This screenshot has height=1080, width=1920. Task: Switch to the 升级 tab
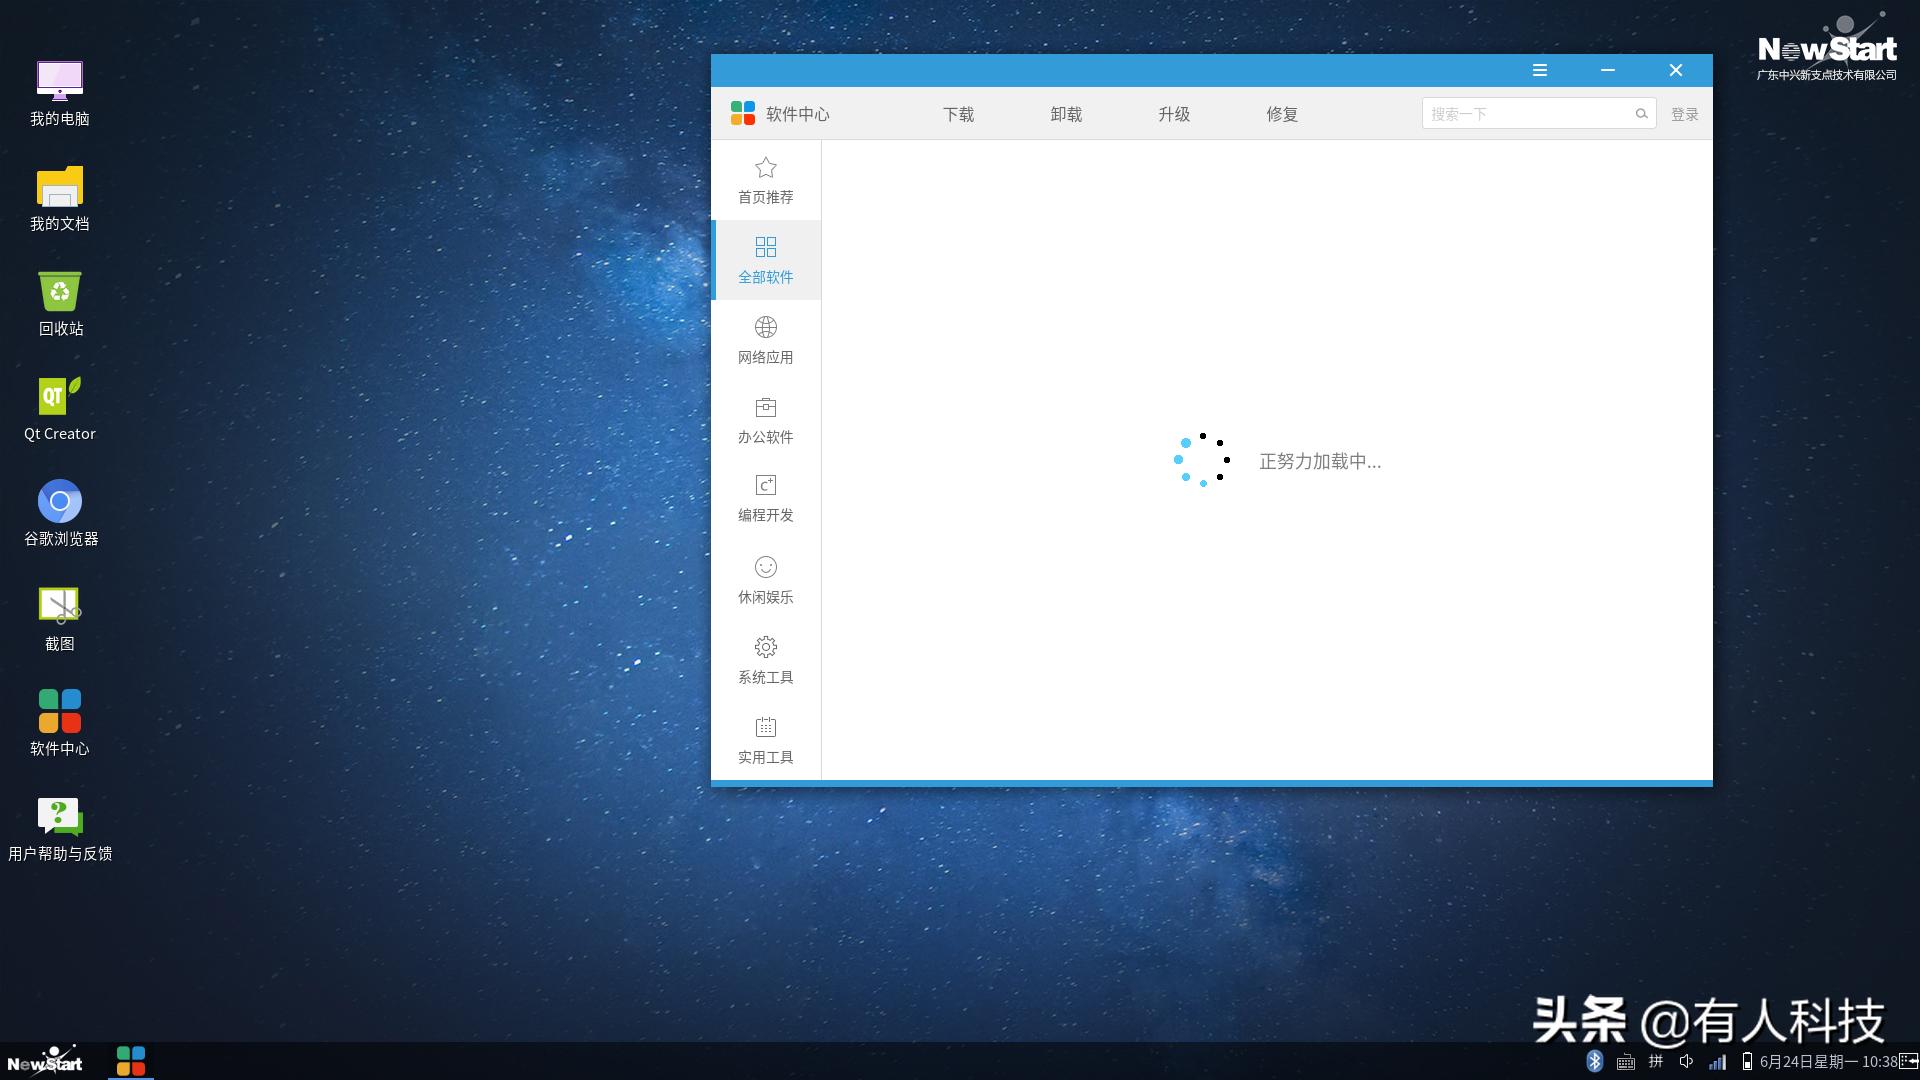pyautogui.click(x=1173, y=114)
